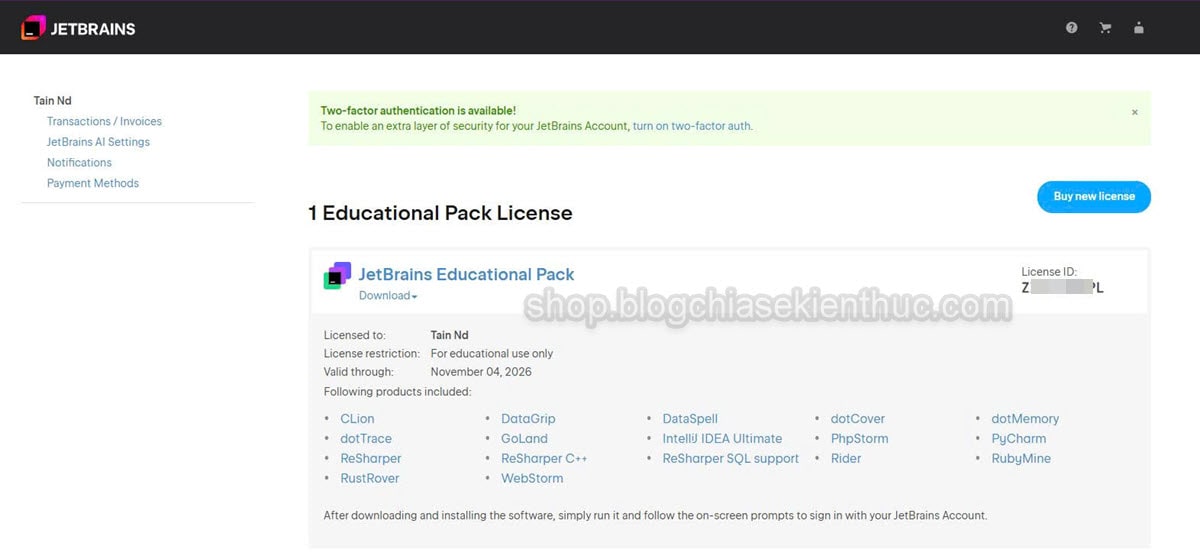Open the GoLand product link
The height and width of the screenshot is (559, 1200).
(524, 439)
